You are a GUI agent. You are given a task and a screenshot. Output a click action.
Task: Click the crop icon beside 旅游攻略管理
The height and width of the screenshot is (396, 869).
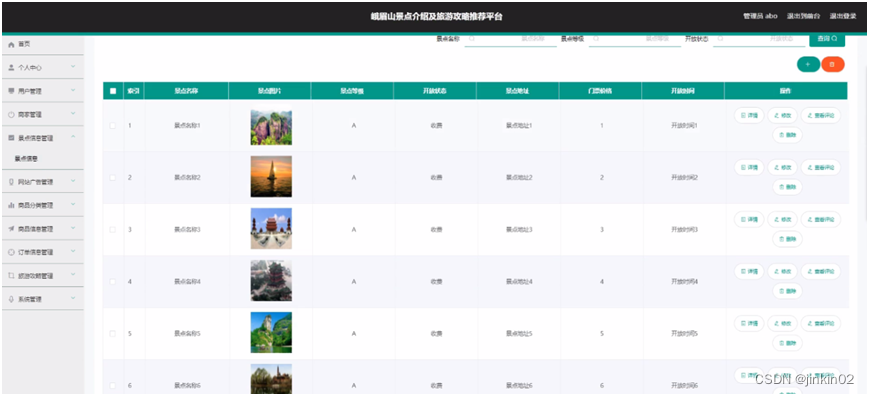(x=11, y=275)
